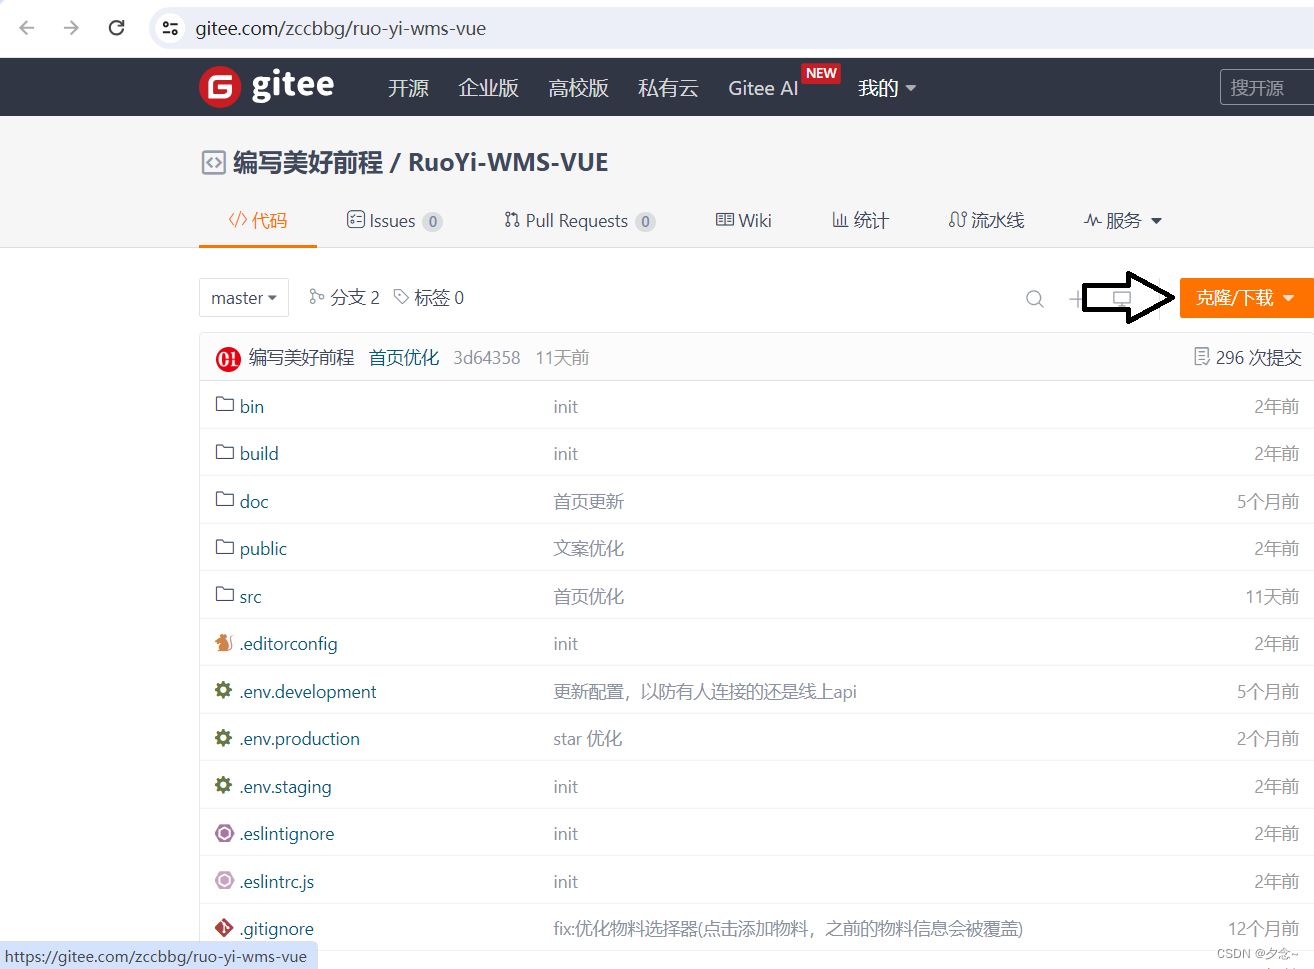Click the search magnifier icon in repo toolbar
1314x969 pixels.
pos(1035,298)
